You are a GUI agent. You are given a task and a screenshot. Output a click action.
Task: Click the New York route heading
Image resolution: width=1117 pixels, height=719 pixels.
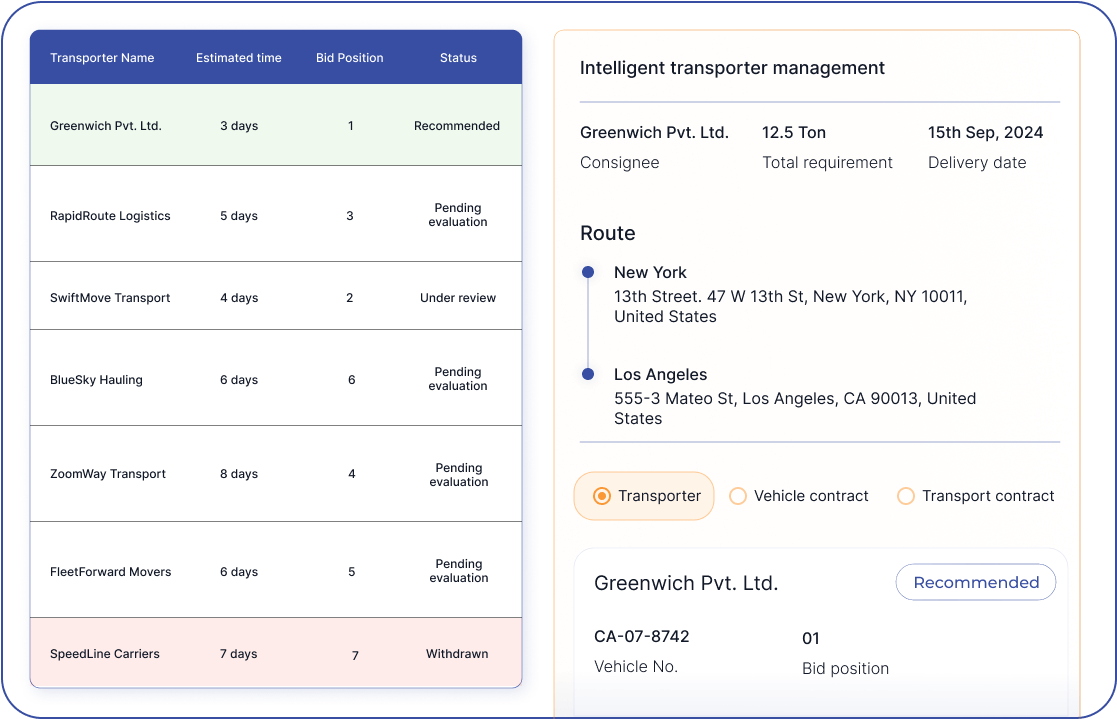[650, 272]
